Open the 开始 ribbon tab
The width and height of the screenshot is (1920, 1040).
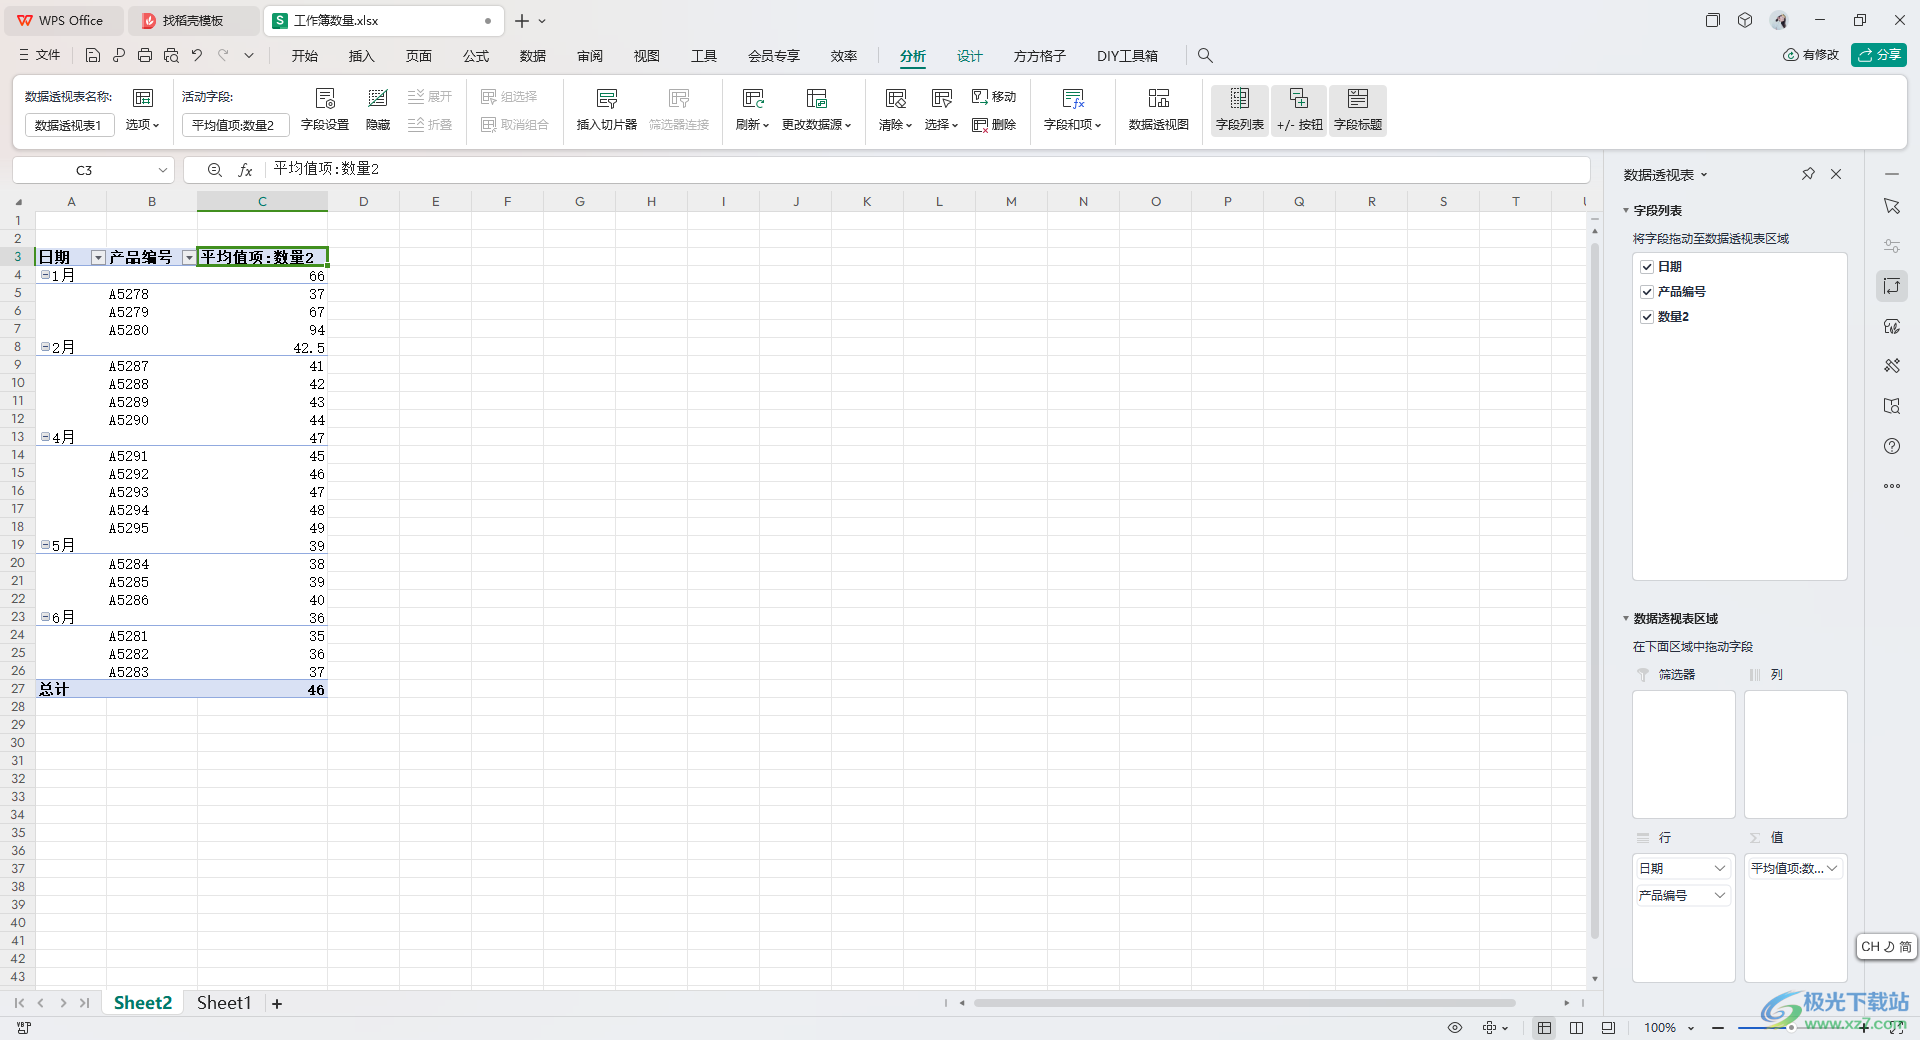[305, 56]
